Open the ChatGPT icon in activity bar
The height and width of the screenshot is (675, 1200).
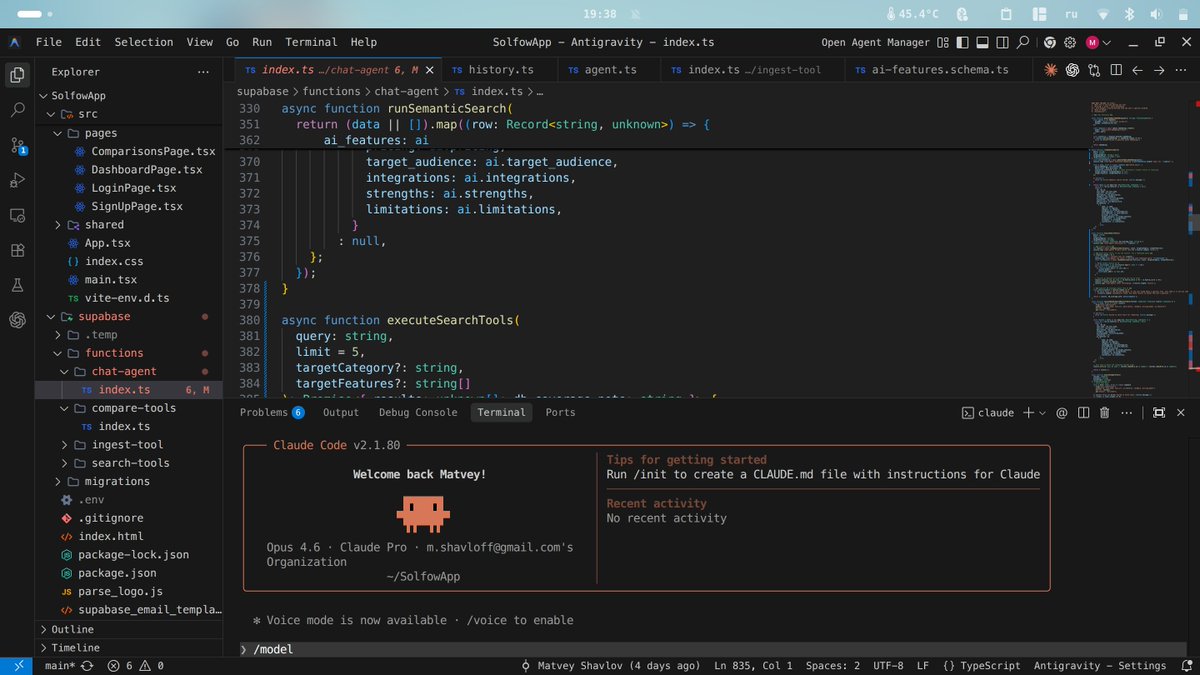17,320
